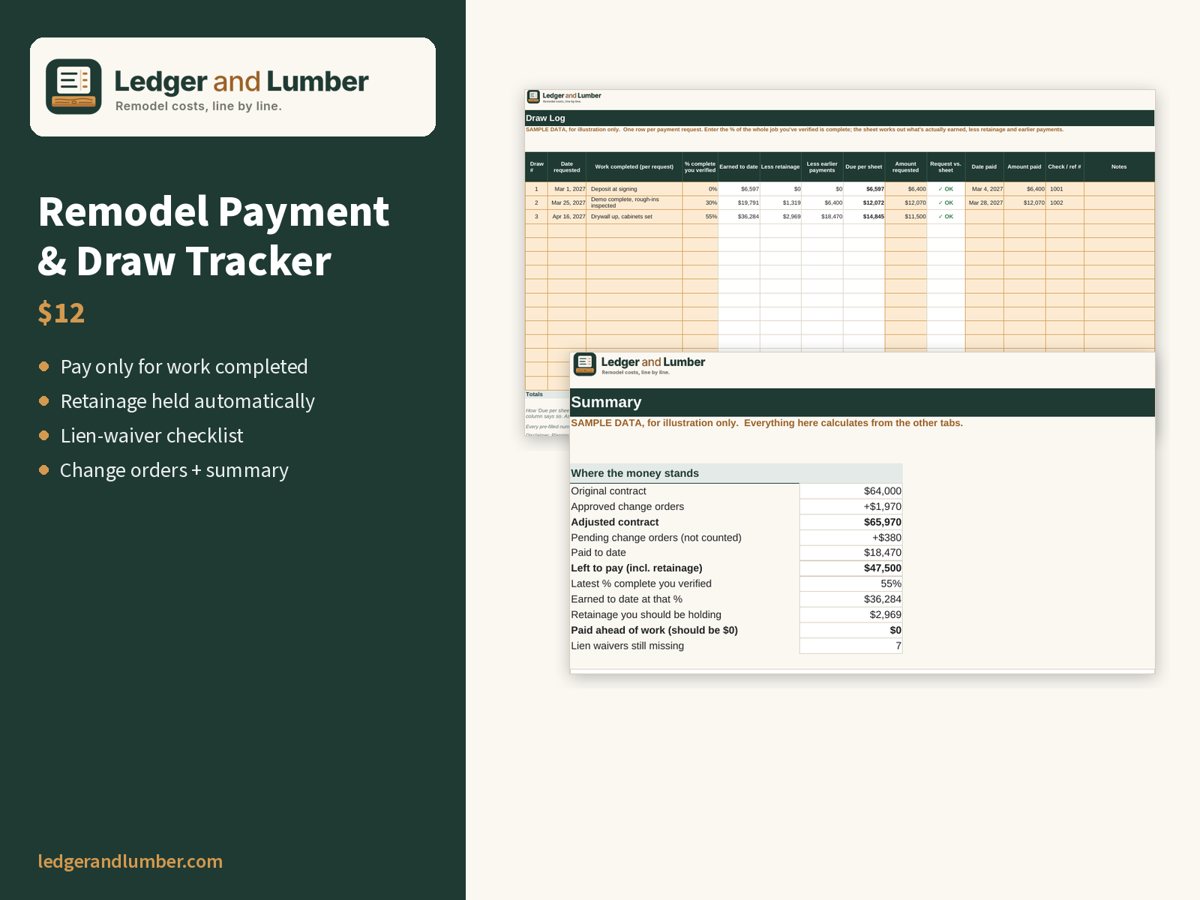Click the 'Remodel costs, line by line.' tagline in the brand card
Screen dimensions: 1200x900
coord(198,106)
